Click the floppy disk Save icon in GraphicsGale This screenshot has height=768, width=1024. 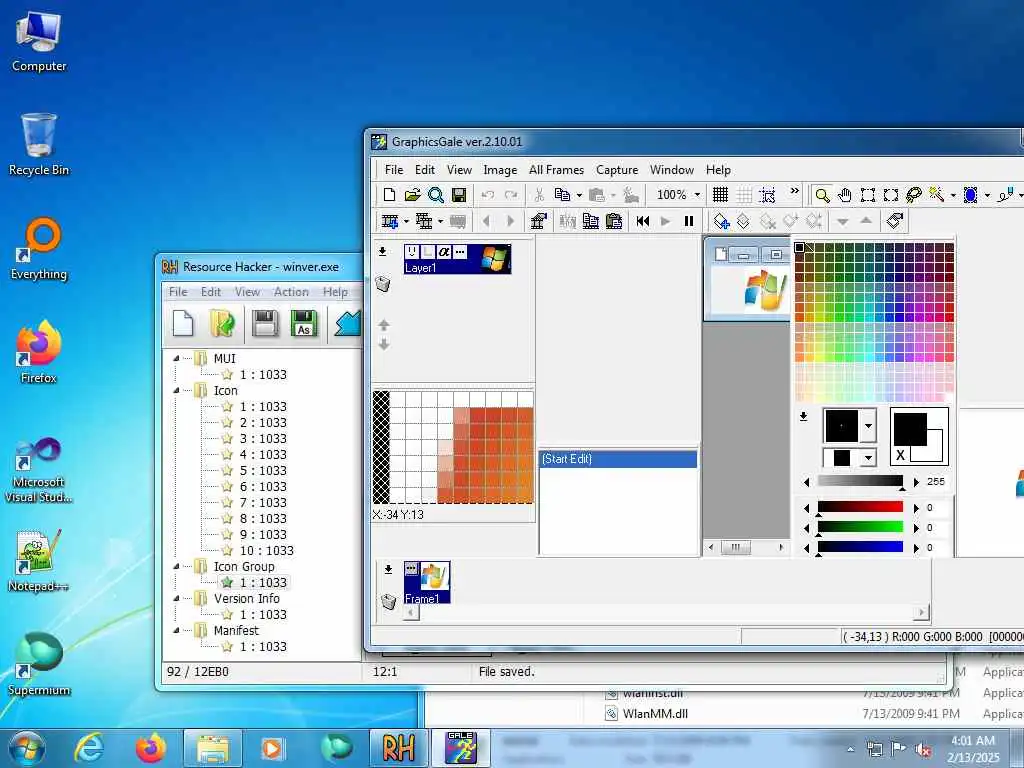[x=459, y=195]
